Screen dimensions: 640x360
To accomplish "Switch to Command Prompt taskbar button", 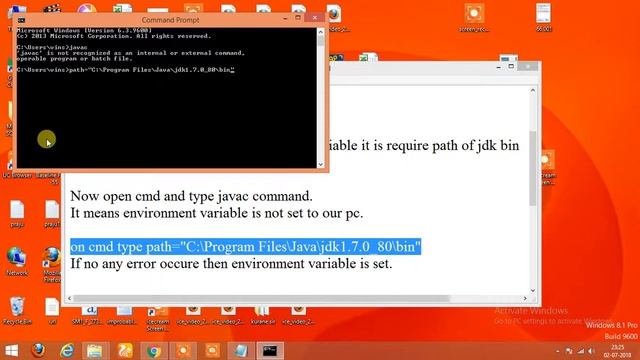I will (x=270, y=351).
